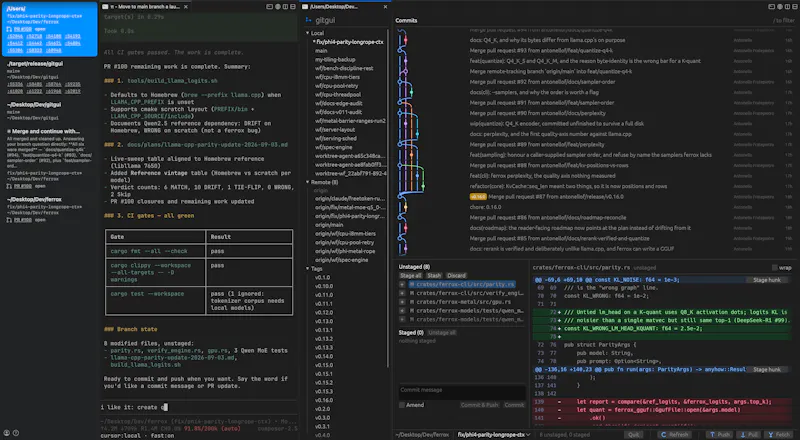The image size is (800, 440).
Task: Collapse the Remote section
Action: (308, 182)
